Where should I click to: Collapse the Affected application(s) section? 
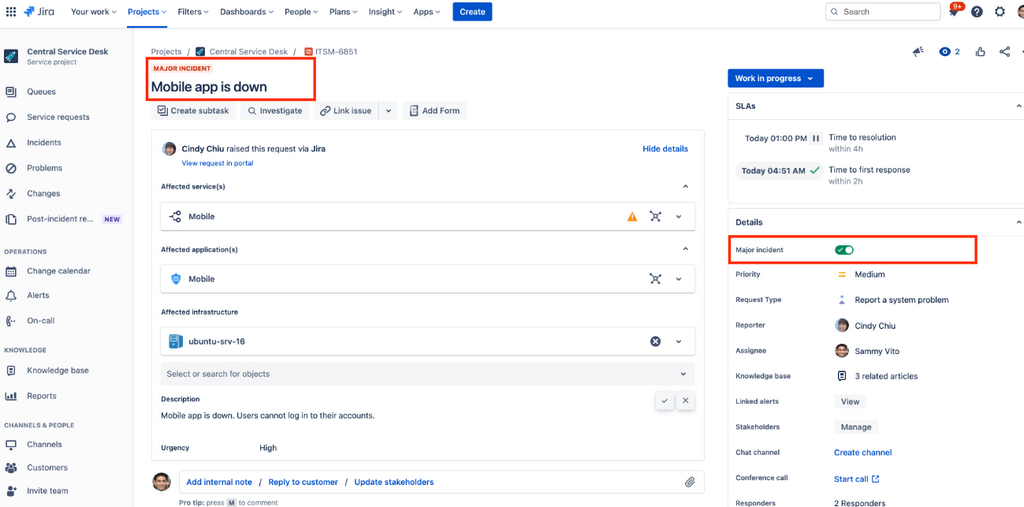click(685, 249)
